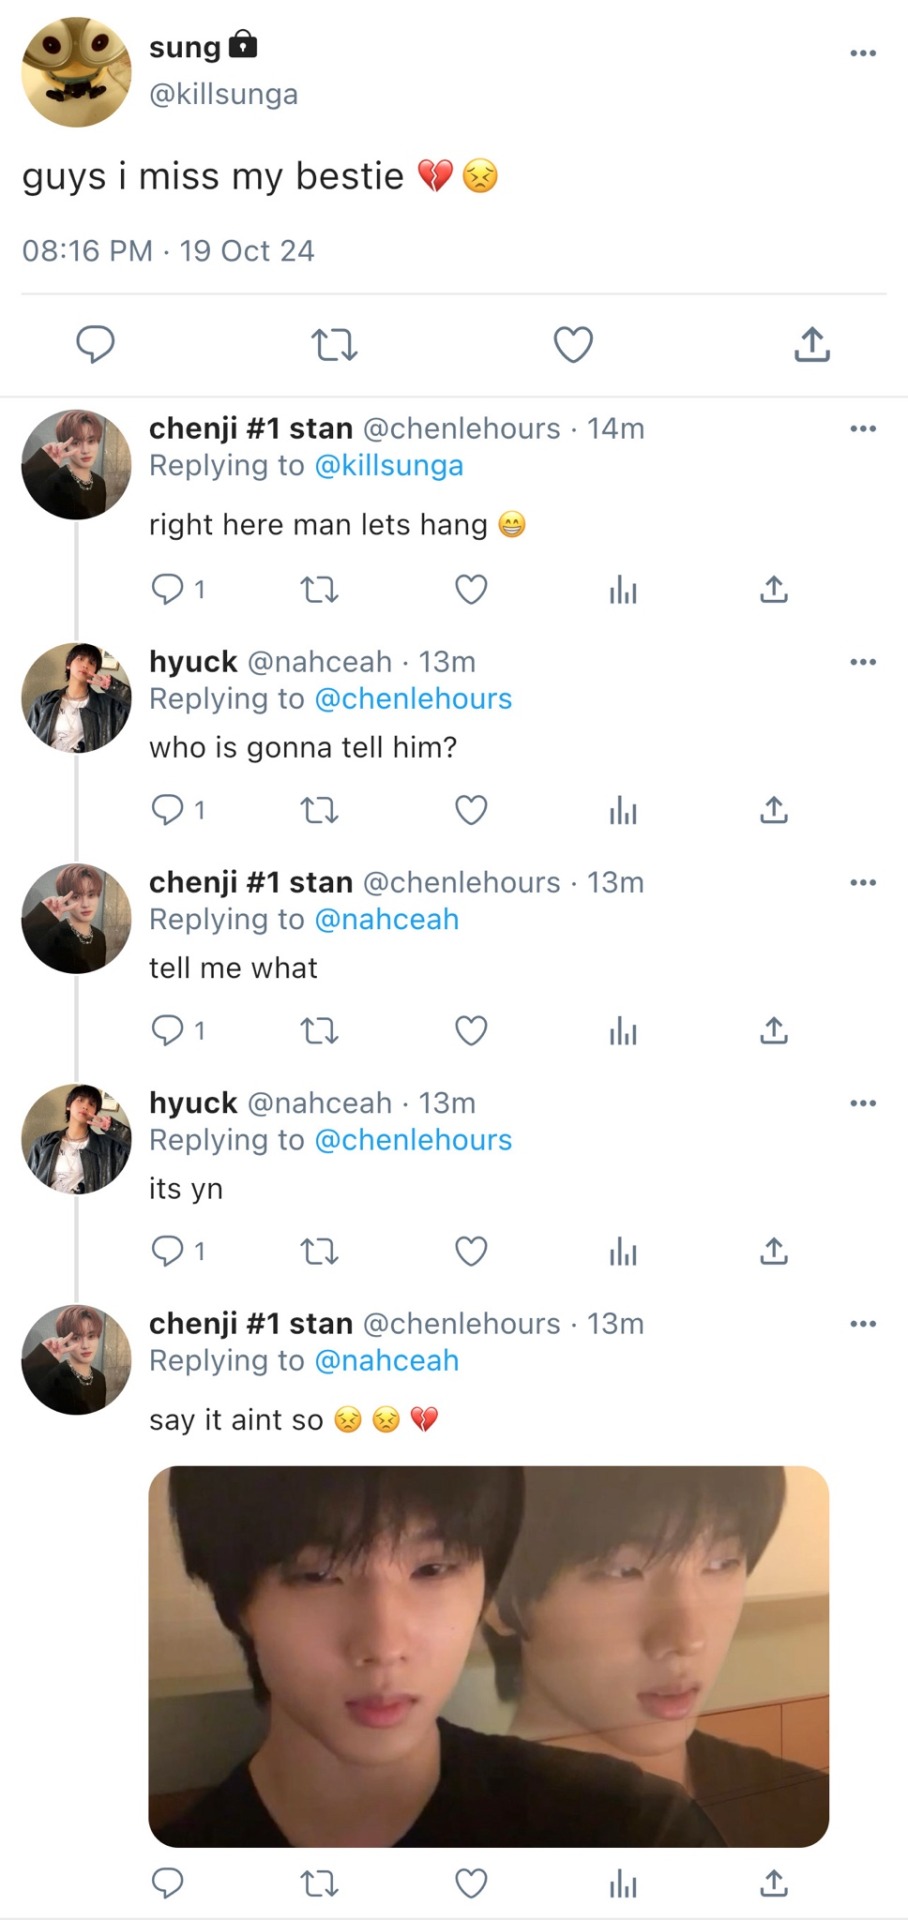This screenshot has height=1920, width=908.
Task: Reply to the 'its yn' tweet
Action: point(167,1251)
